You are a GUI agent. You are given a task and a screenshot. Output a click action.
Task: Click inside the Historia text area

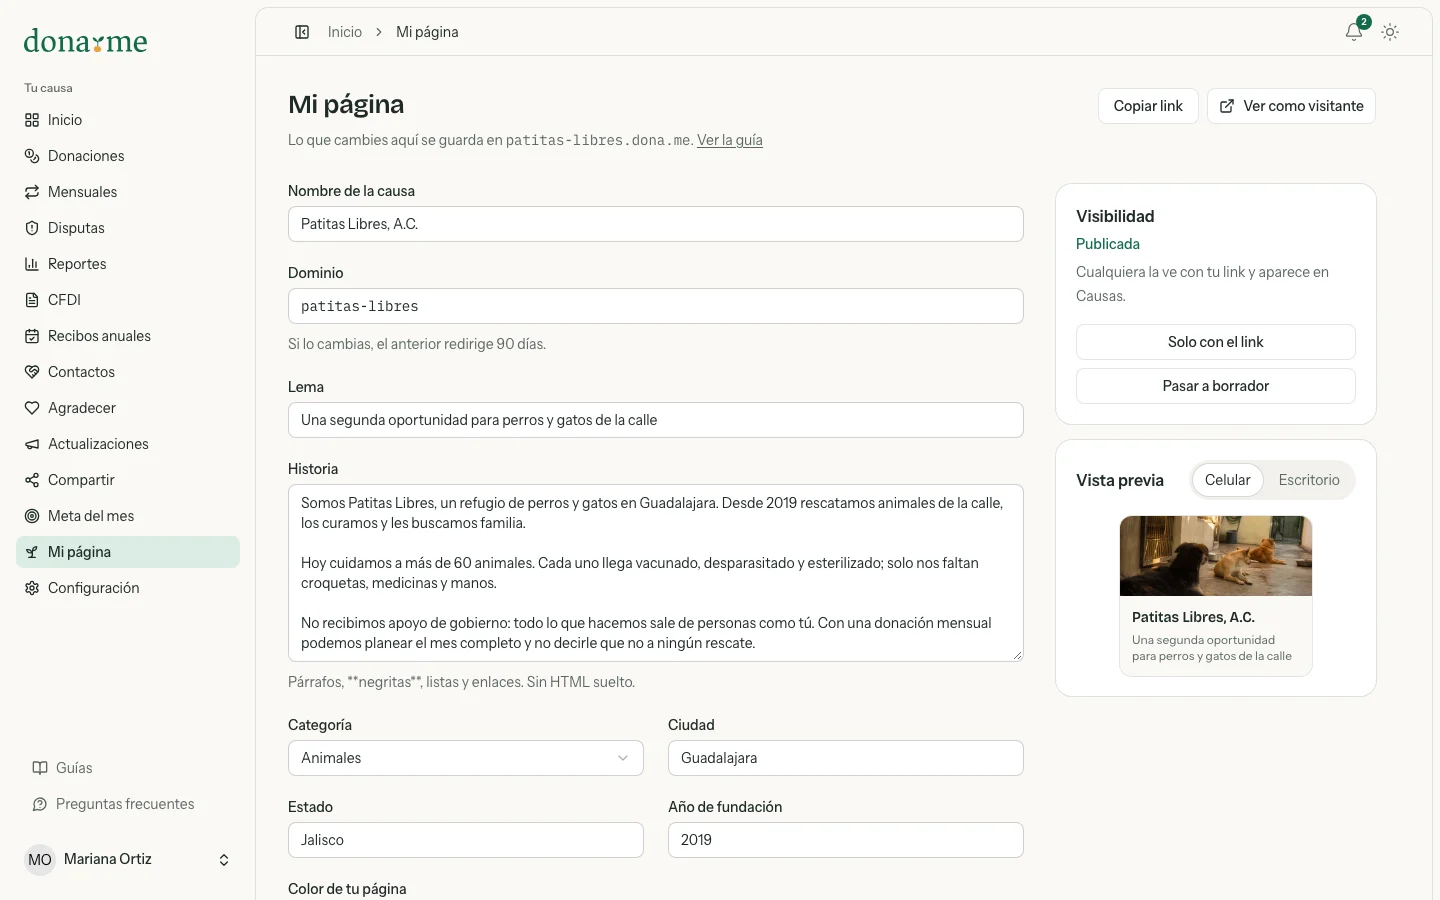click(656, 573)
